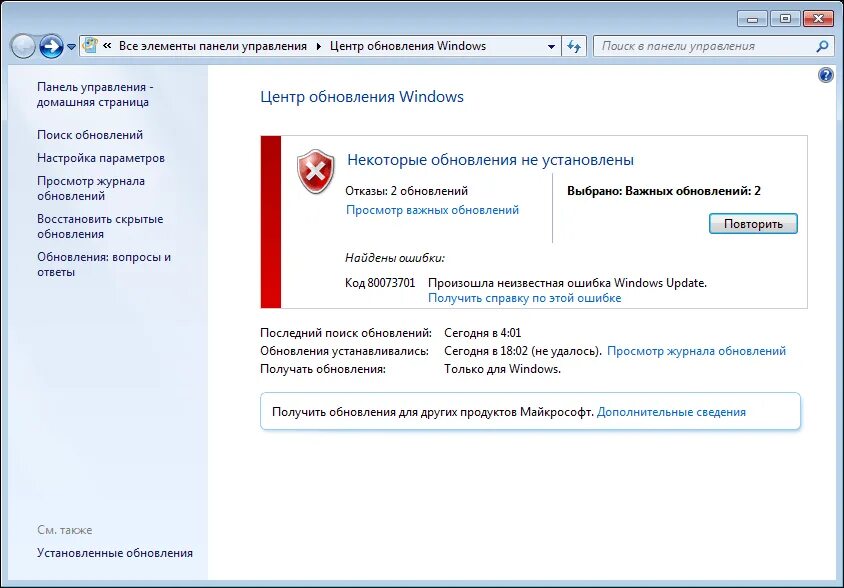Click the red shield error icon
The height and width of the screenshot is (588, 844).
(x=315, y=172)
